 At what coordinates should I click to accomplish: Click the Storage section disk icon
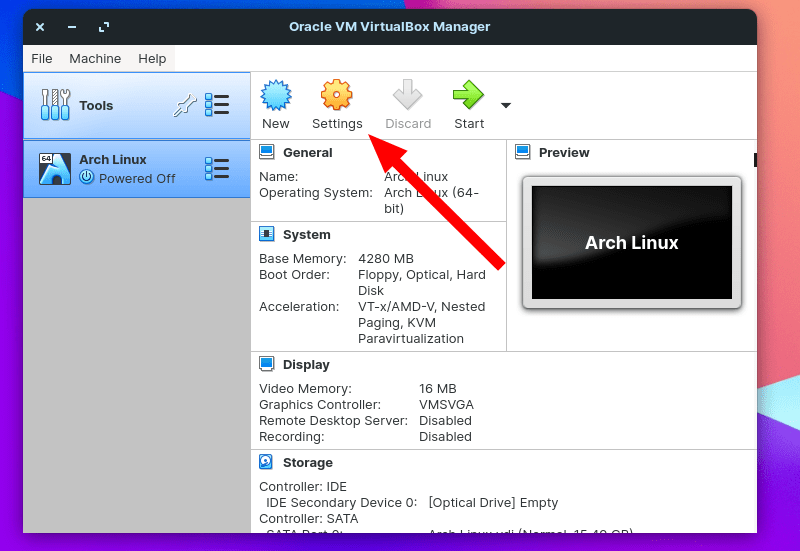(x=266, y=462)
